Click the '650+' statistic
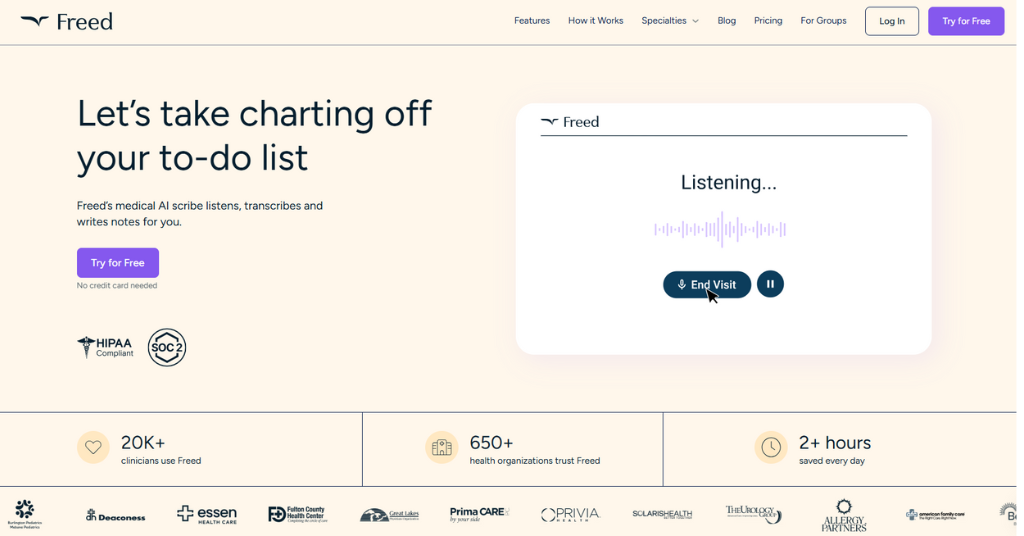 click(491, 443)
